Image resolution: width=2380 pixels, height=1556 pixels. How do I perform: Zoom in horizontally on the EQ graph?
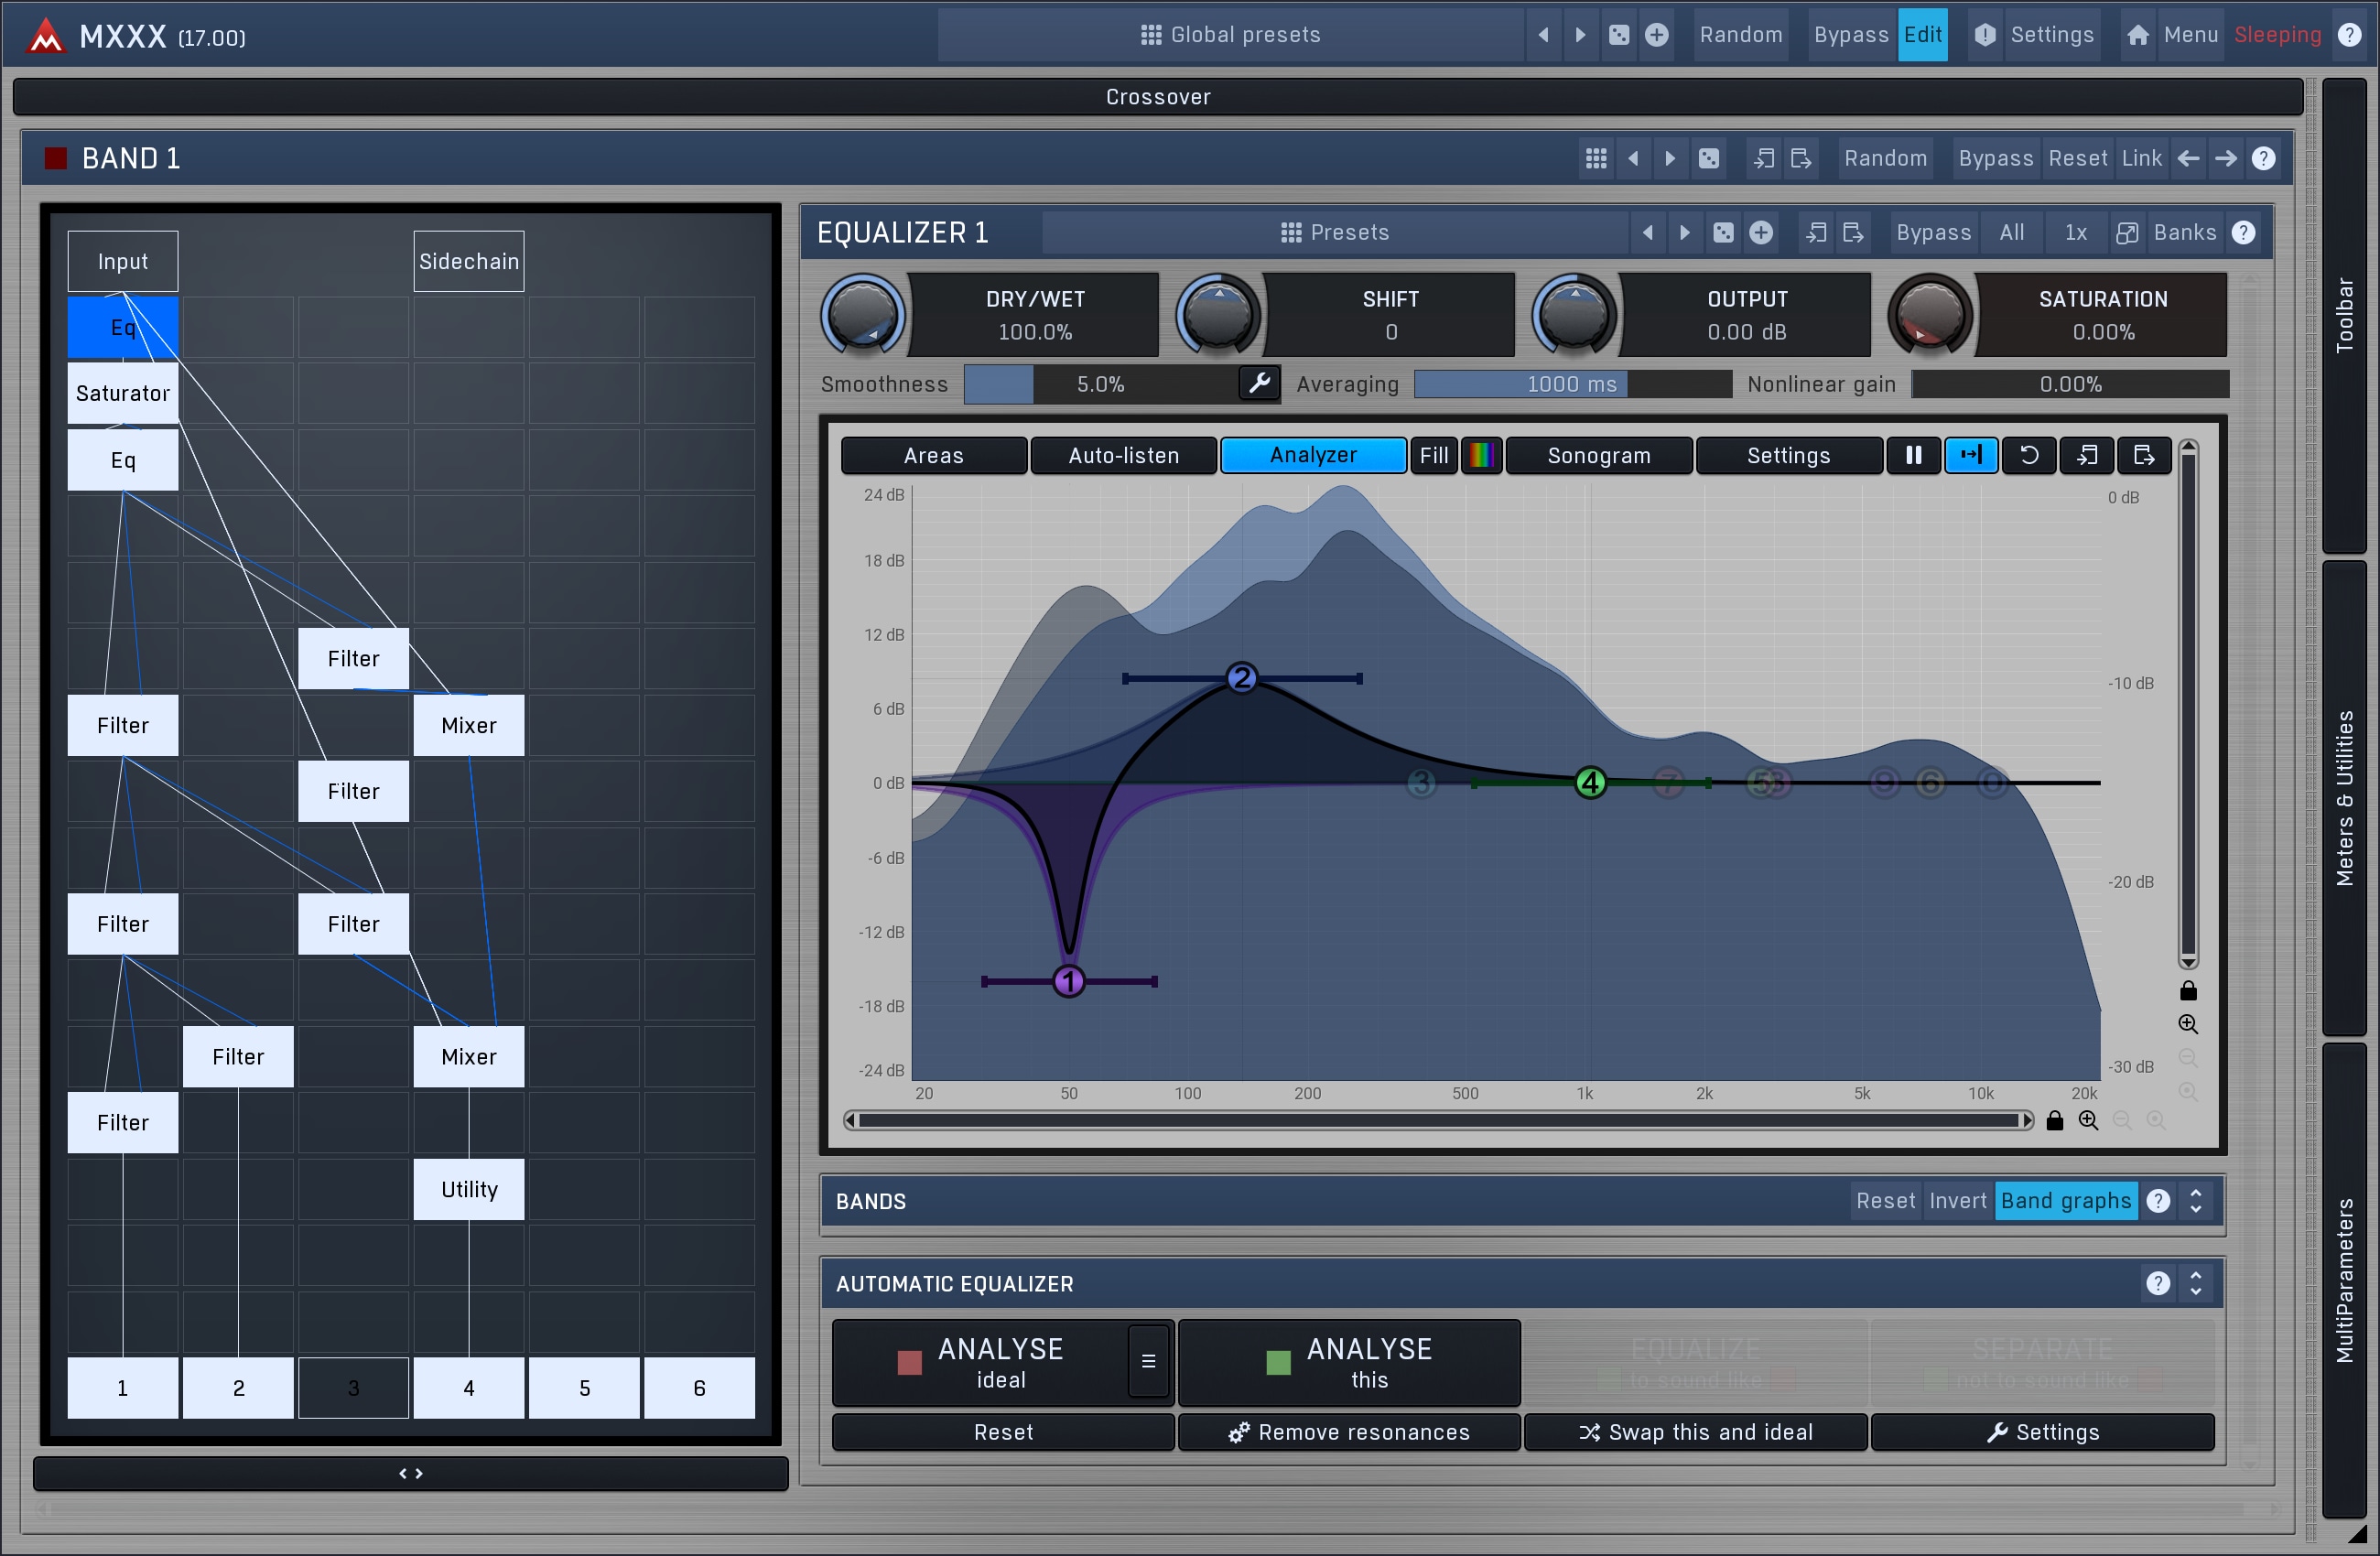(2088, 1120)
